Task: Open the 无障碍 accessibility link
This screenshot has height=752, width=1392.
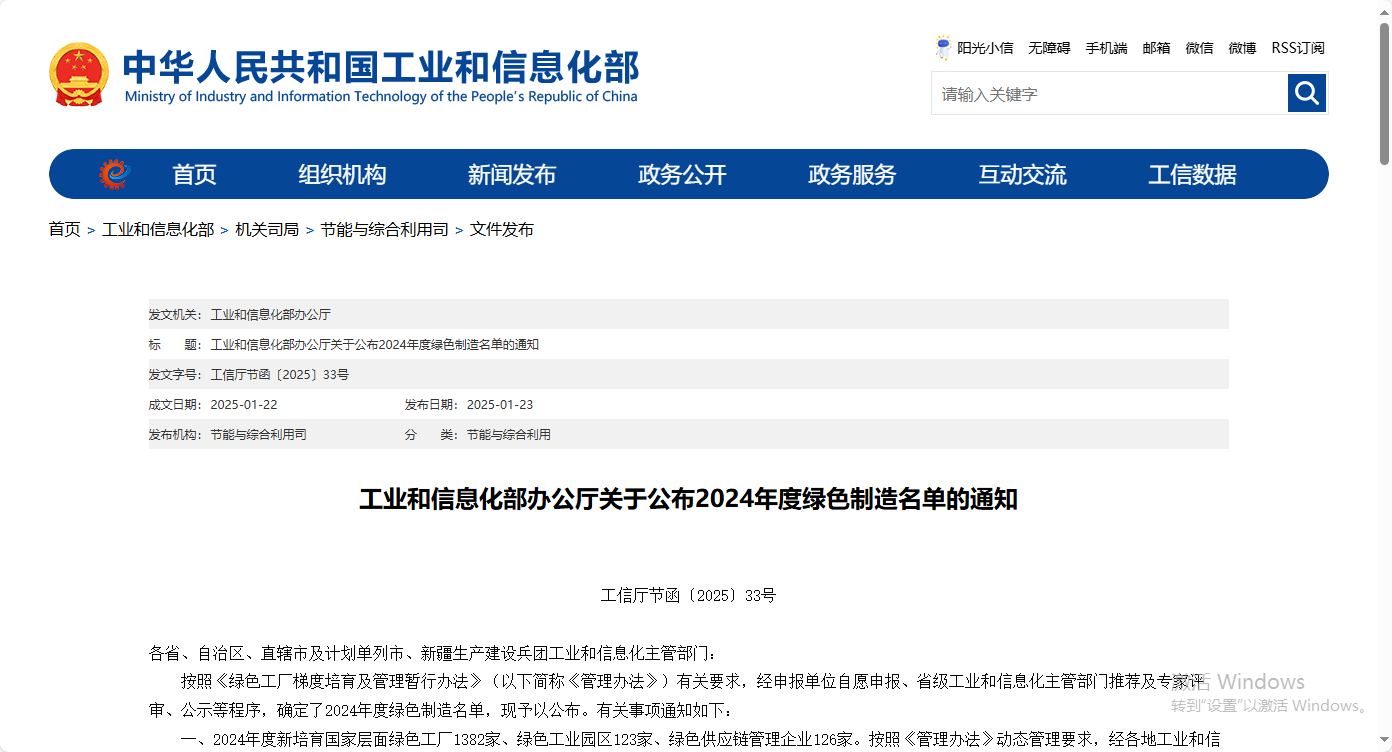Action: click(1049, 48)
